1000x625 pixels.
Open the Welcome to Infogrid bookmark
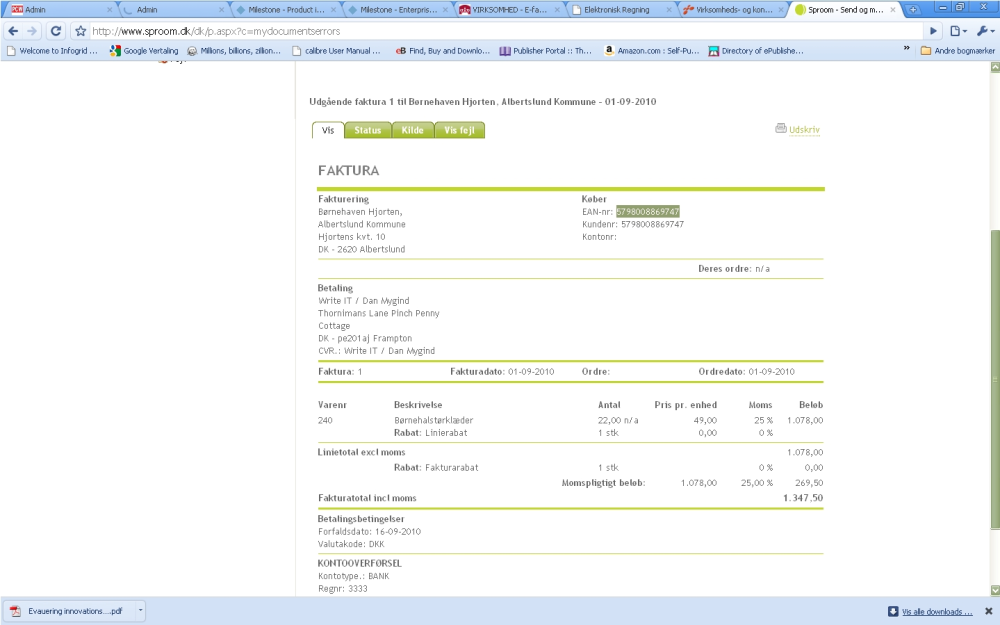(52, 50)
